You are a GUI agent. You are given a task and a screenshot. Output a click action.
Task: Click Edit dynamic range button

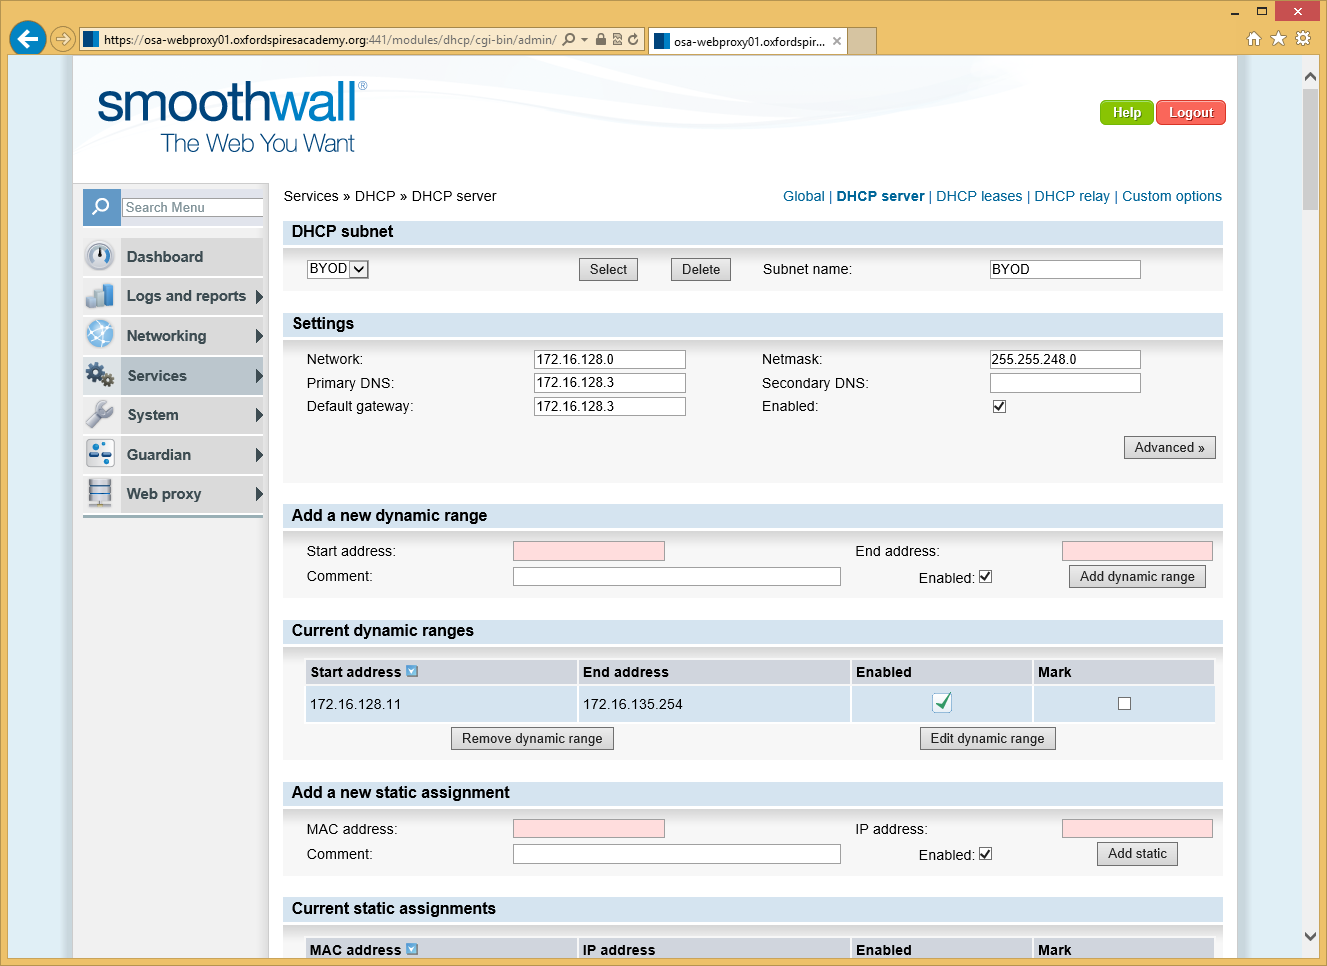coord(987,738)
